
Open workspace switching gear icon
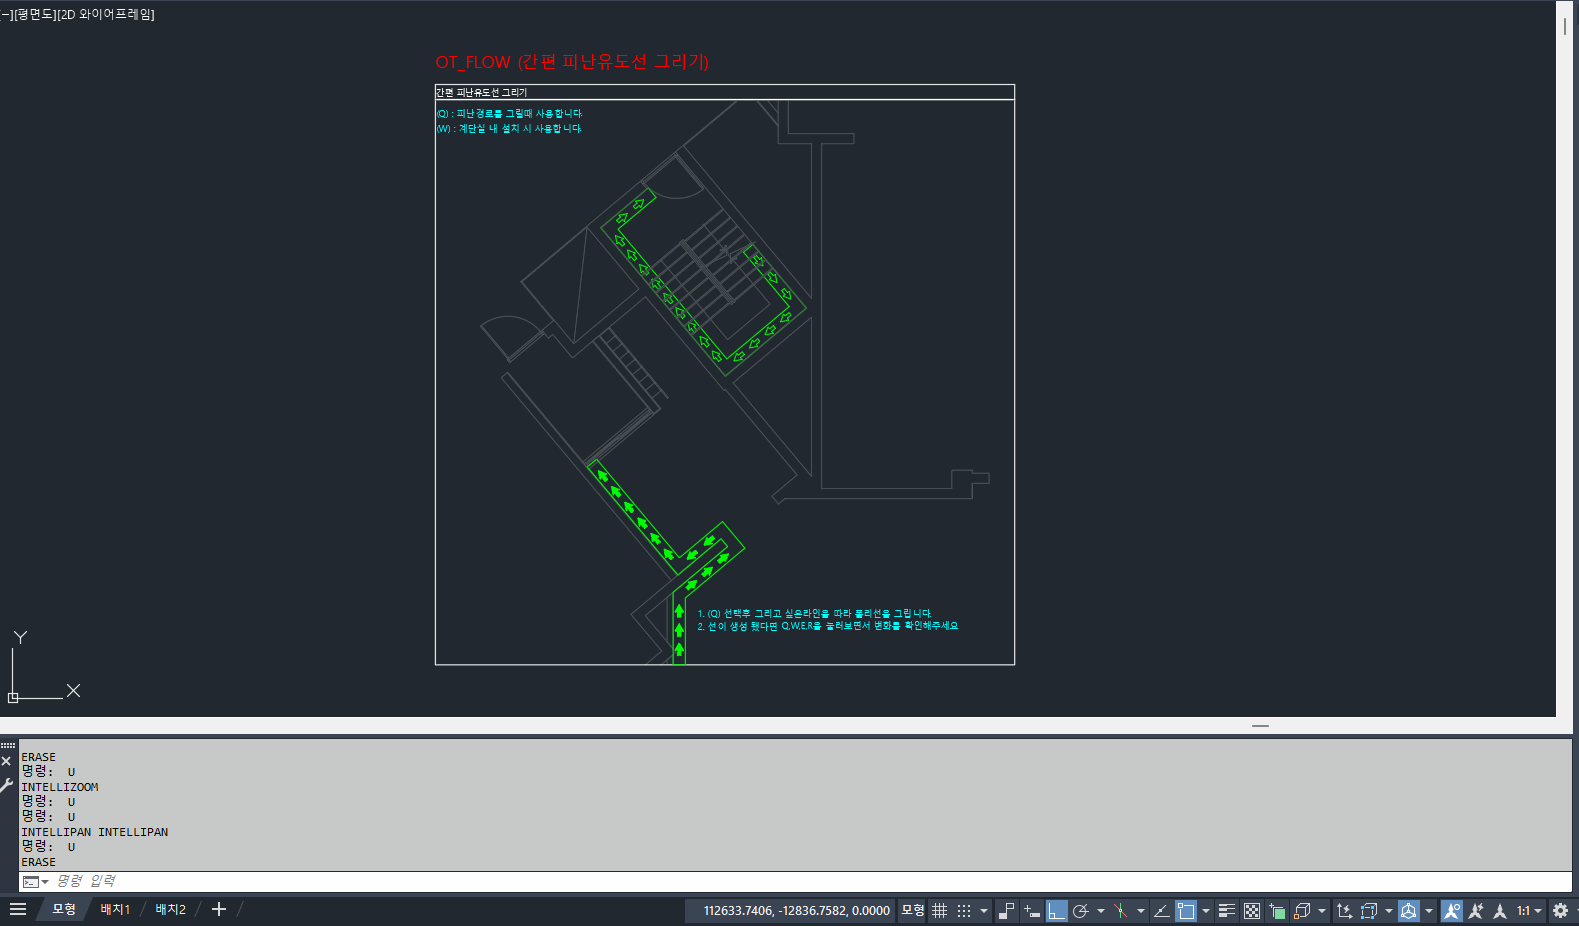pos(1560,911)
